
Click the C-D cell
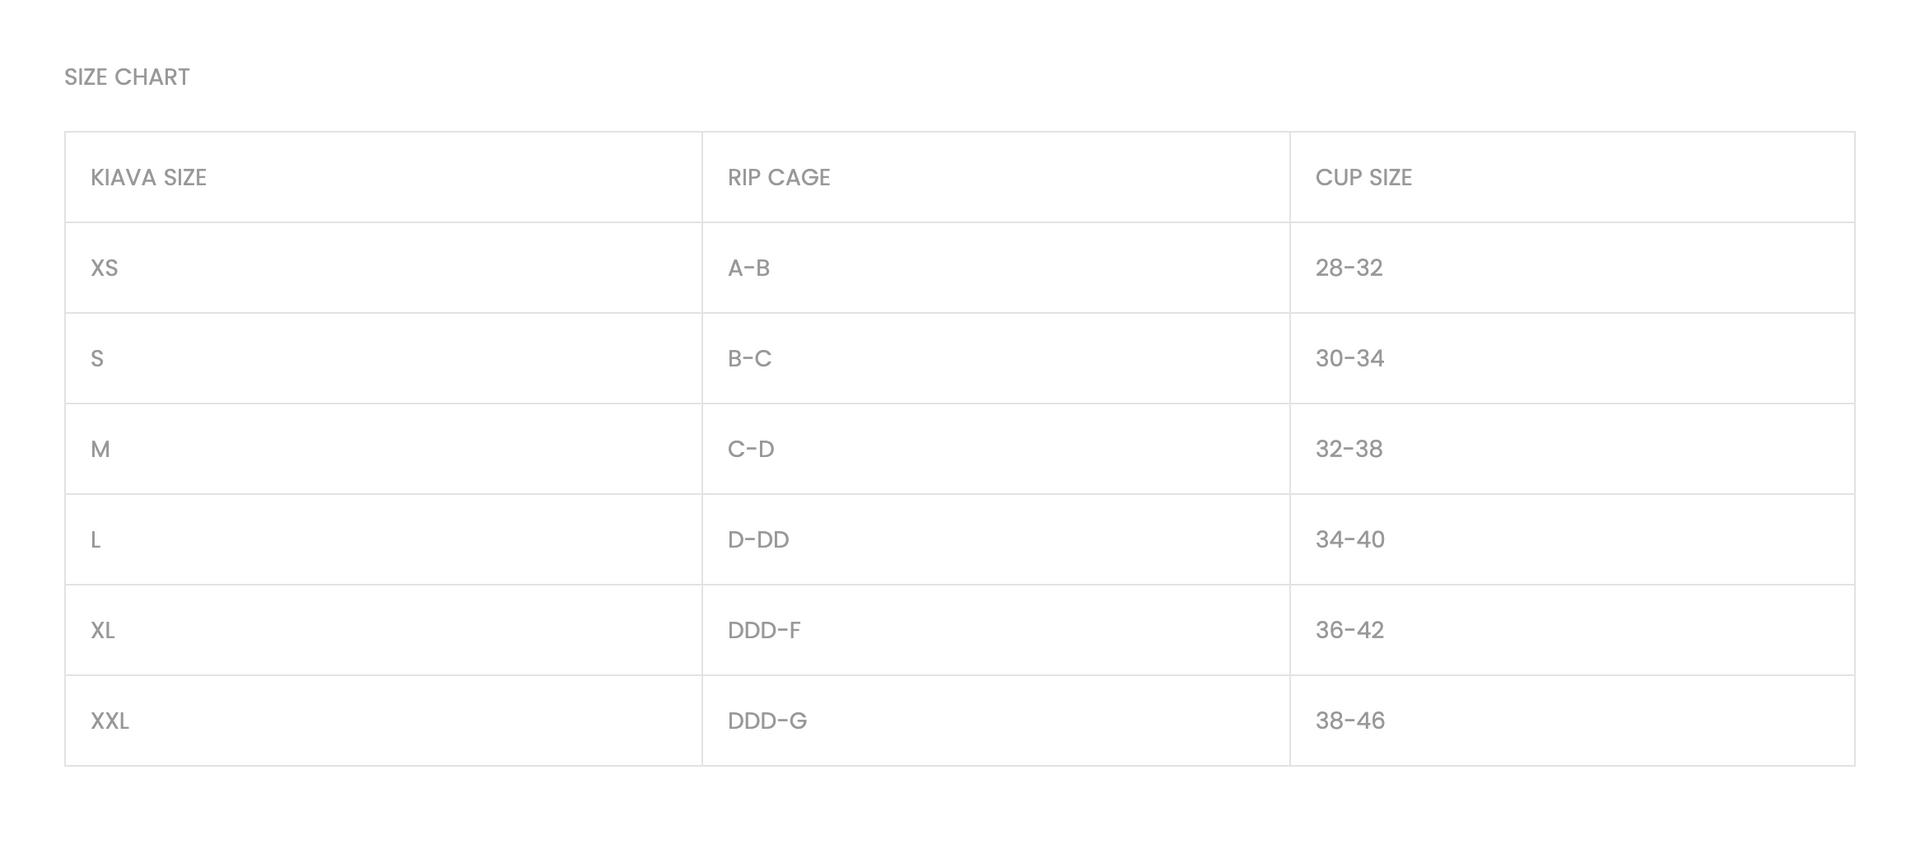coord(751,449)
